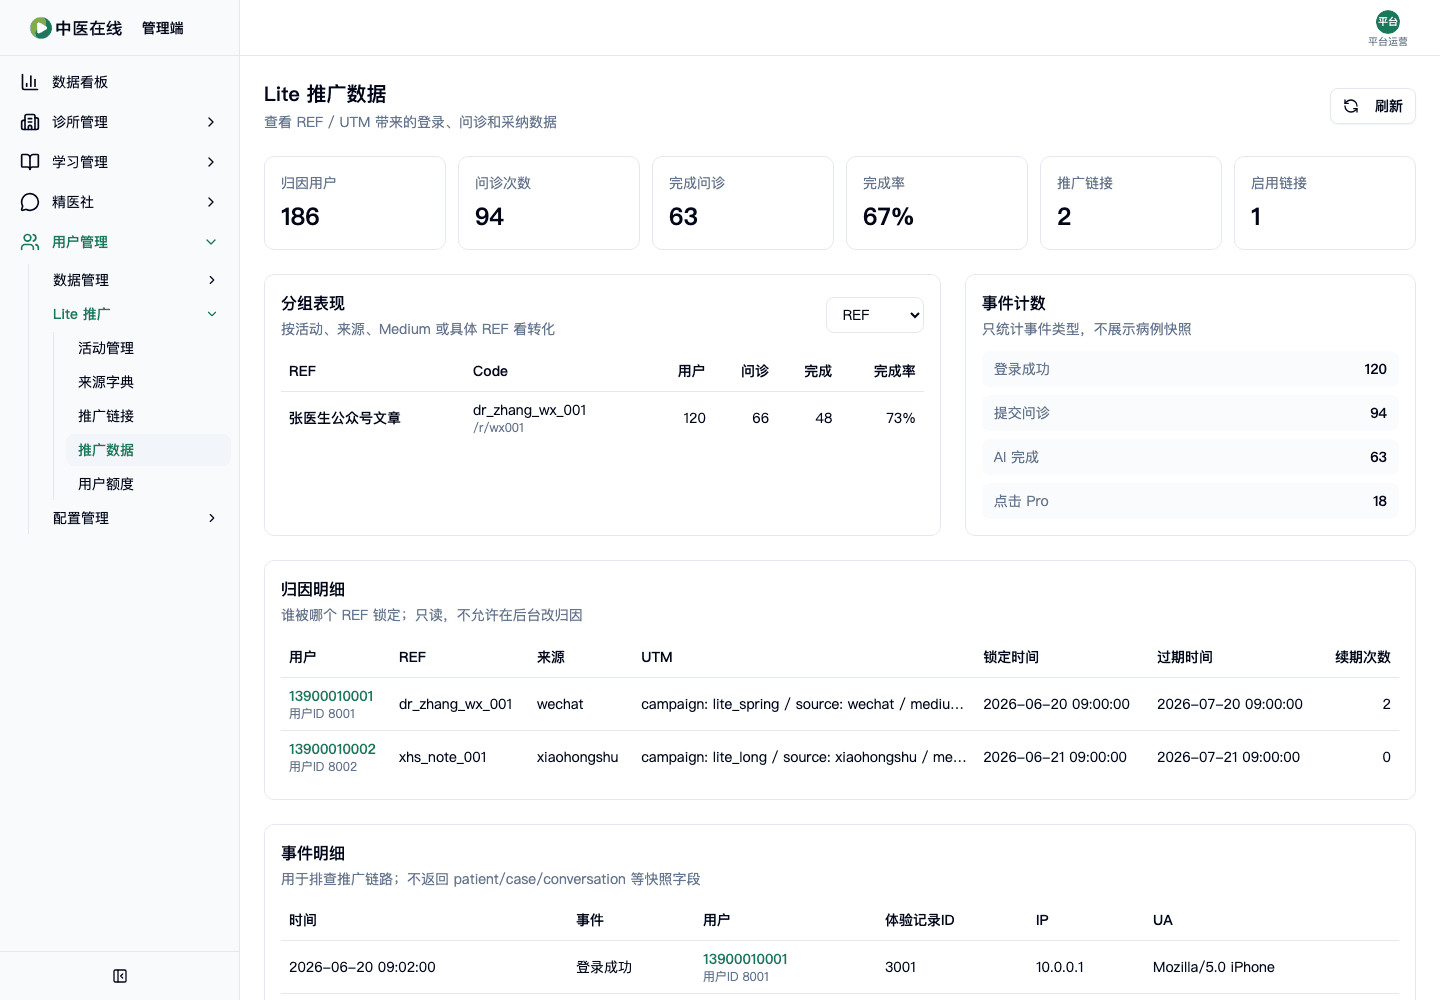Expand the 学习管理 chevron
The width and height of the screenshot is (1440, 1000).
[x=211, y=162]
